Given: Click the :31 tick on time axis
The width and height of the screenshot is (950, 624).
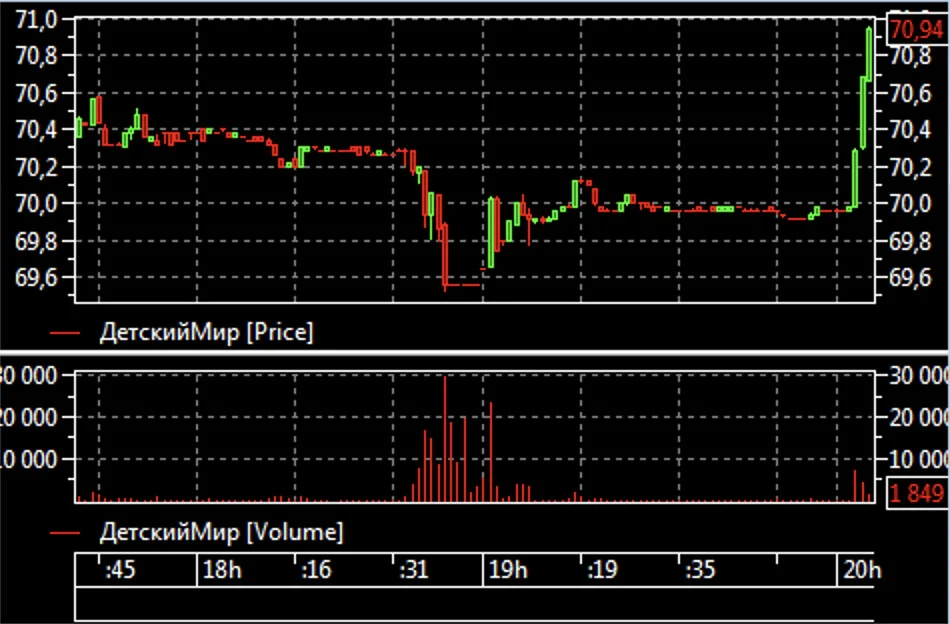Looking at the screenshot, I should [x=414, y=569].
